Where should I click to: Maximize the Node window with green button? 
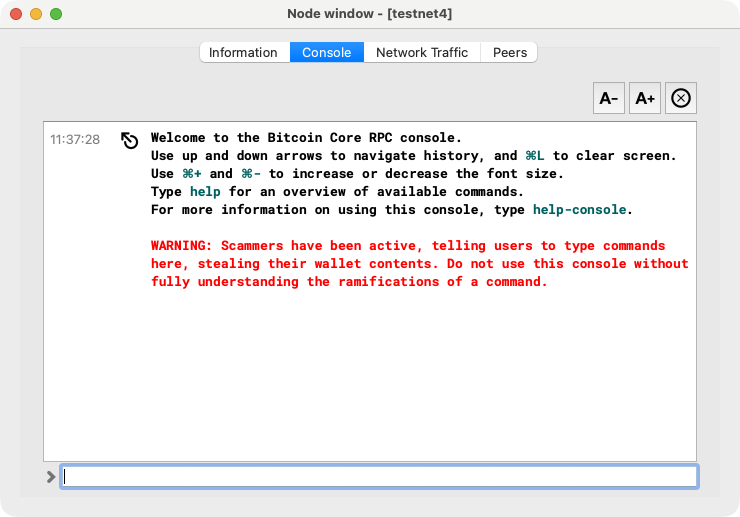tap(56, 14)
